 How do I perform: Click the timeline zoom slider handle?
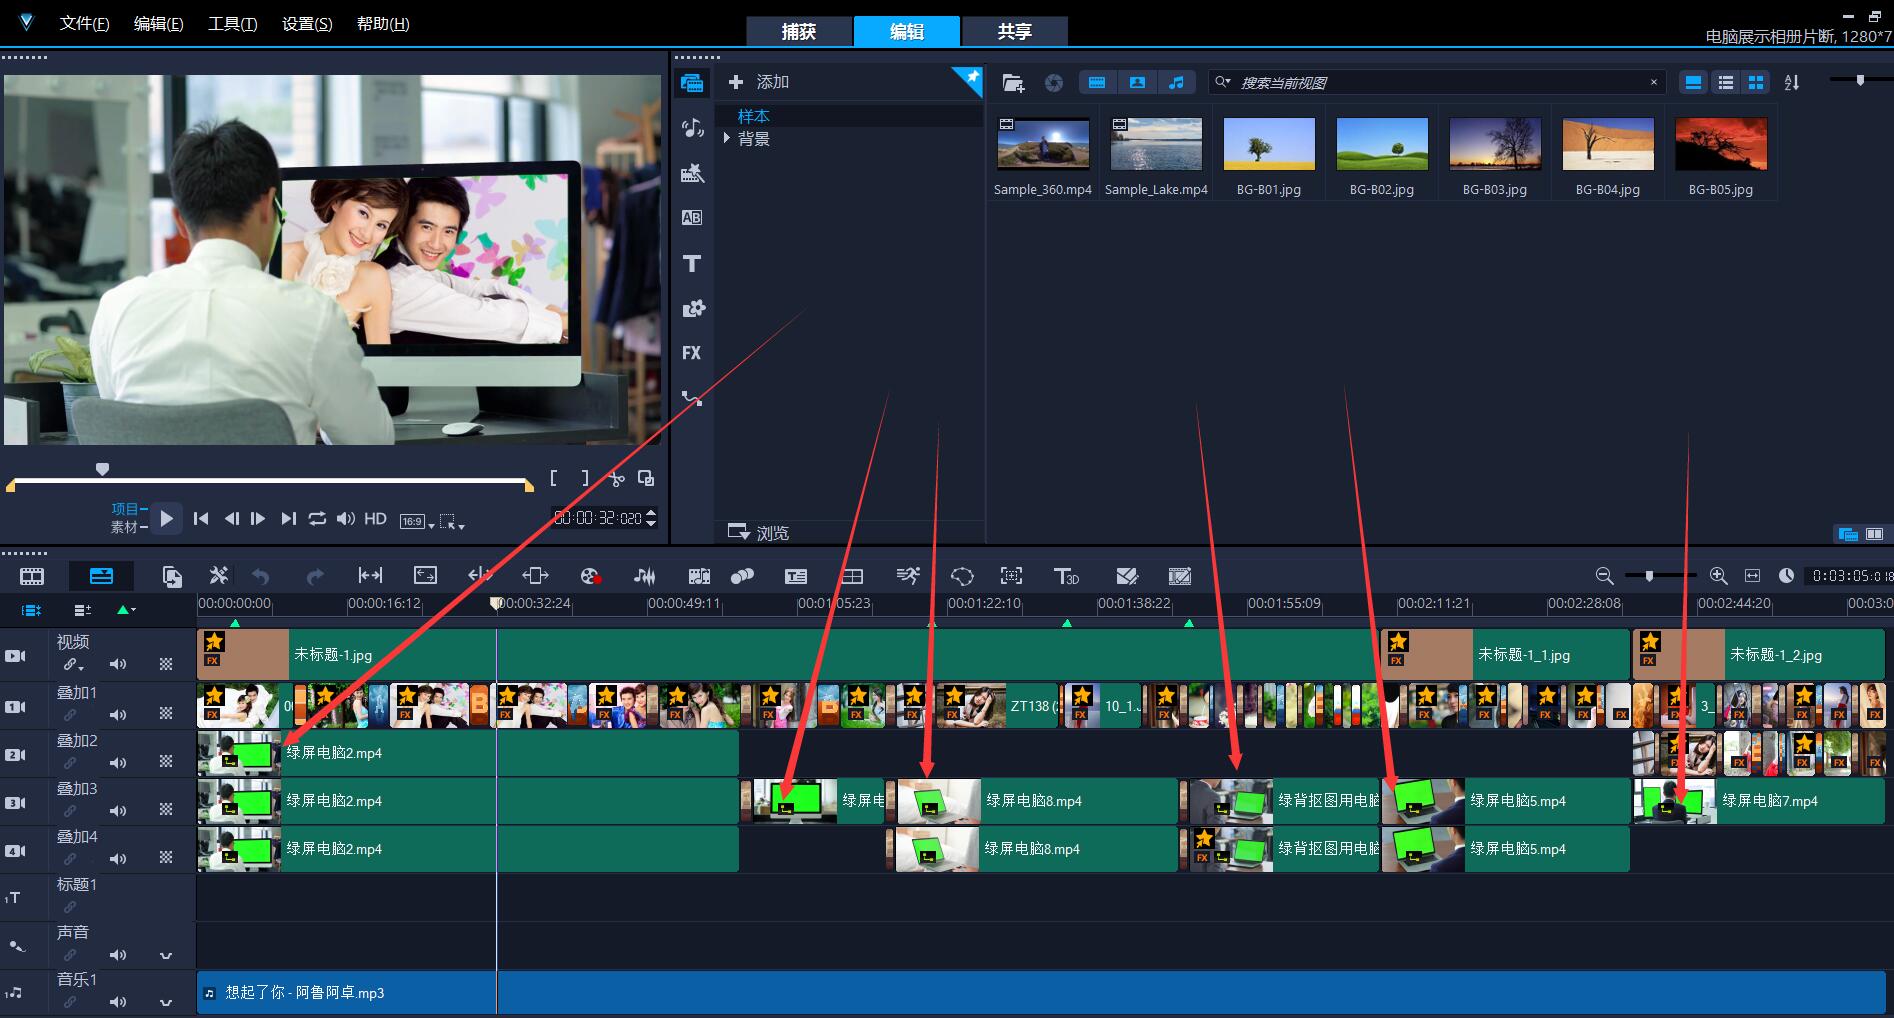pyautogui.click(x=1649, y=576)
